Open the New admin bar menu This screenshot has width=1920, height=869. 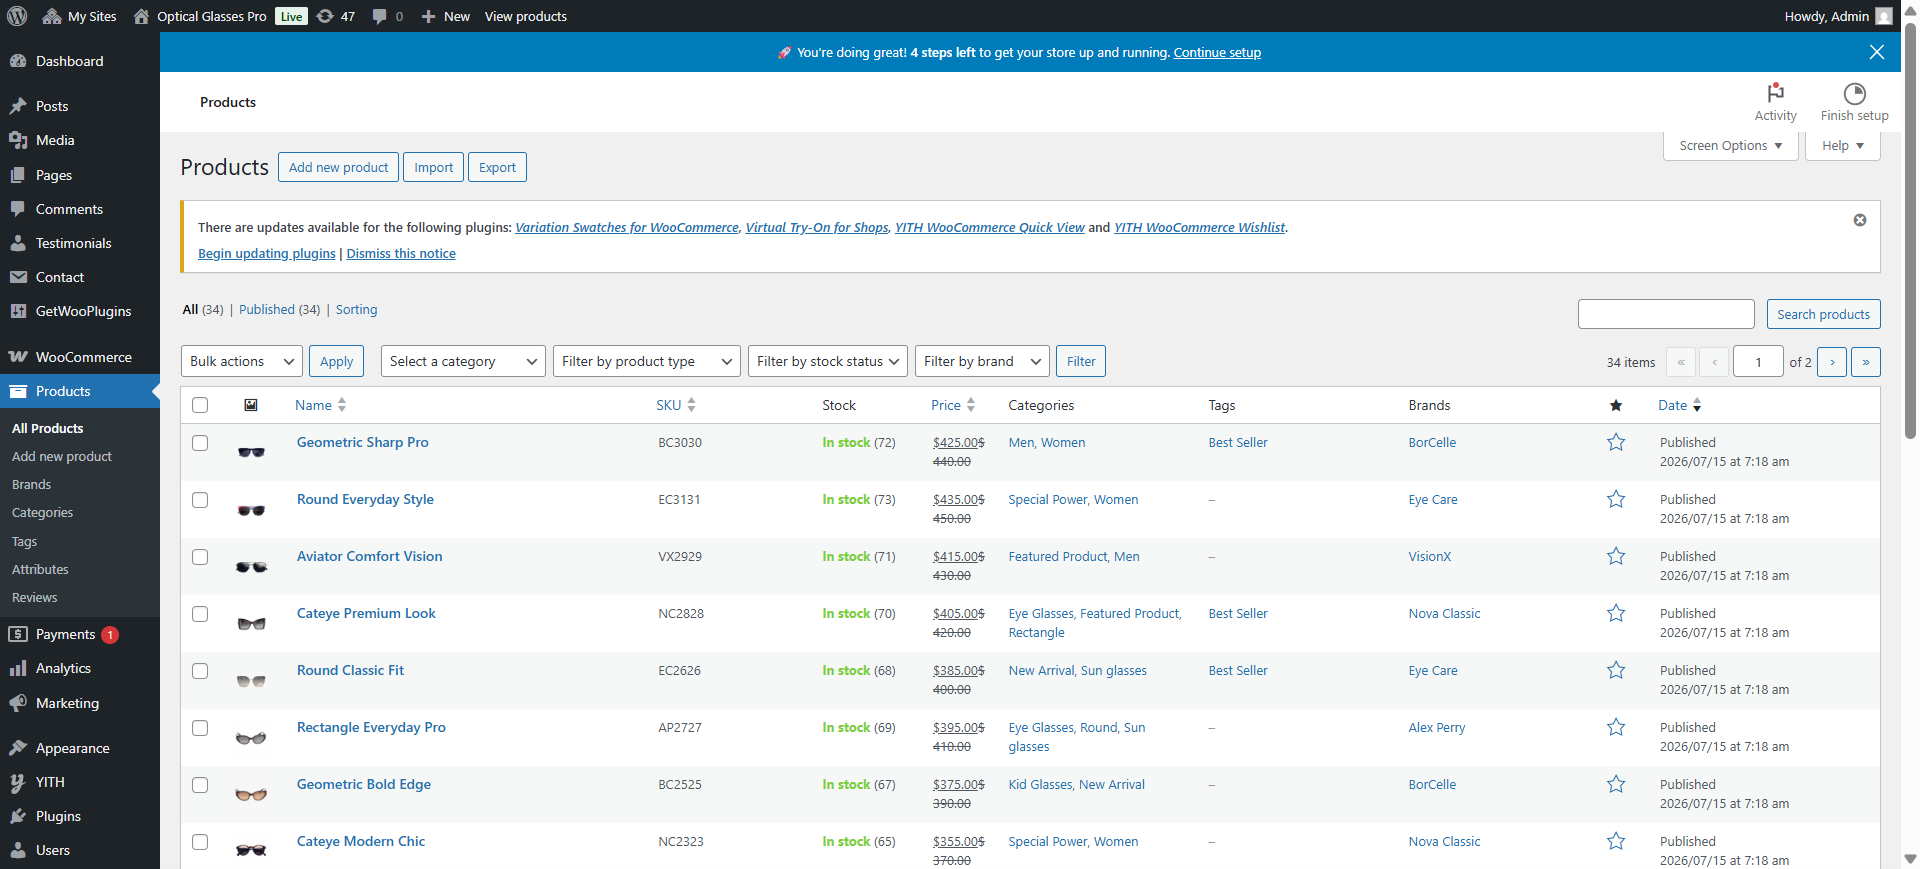pyautogui.click(x=445, y=16)
